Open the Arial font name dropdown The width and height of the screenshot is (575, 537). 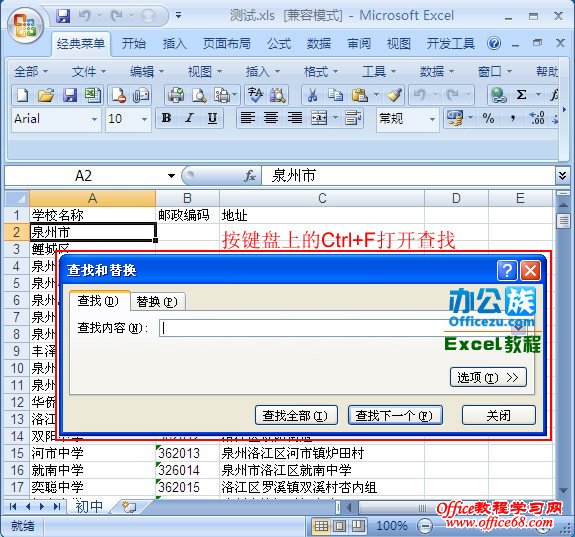click(94, 119)
